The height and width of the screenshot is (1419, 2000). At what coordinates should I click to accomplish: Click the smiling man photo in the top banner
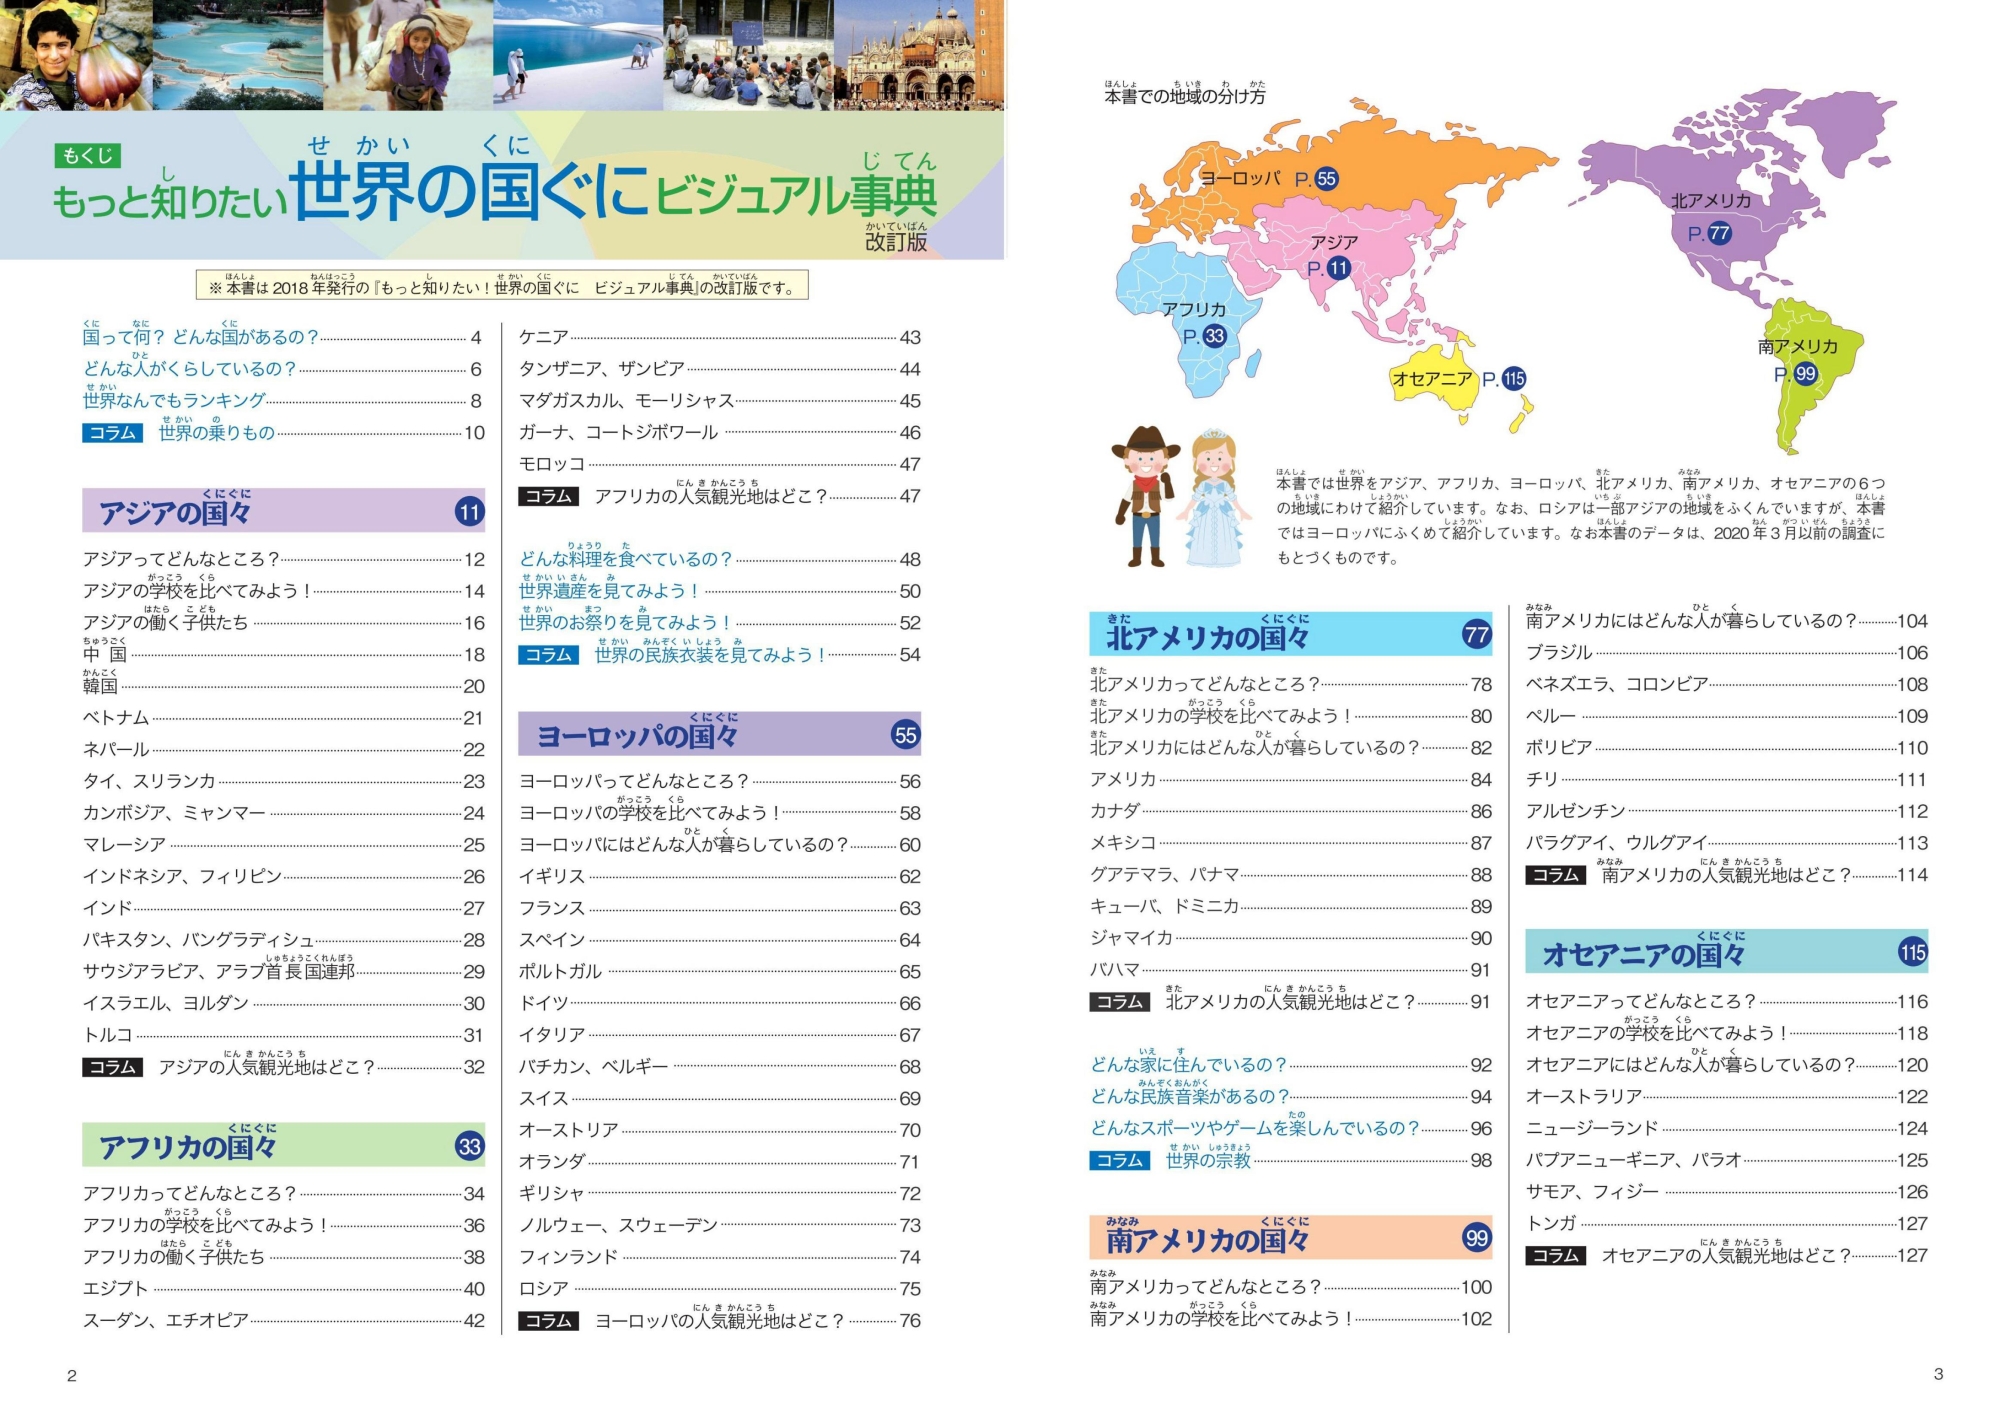coord(76,55)
